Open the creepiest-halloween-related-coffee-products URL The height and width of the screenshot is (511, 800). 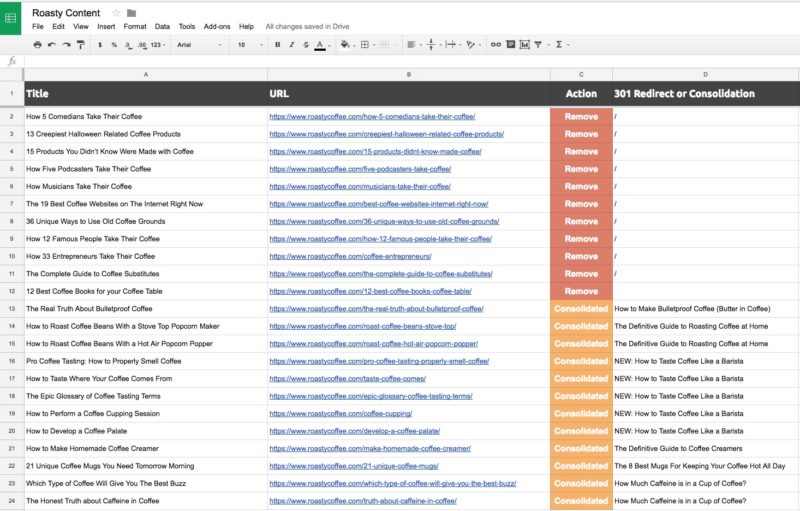point(387,134)
